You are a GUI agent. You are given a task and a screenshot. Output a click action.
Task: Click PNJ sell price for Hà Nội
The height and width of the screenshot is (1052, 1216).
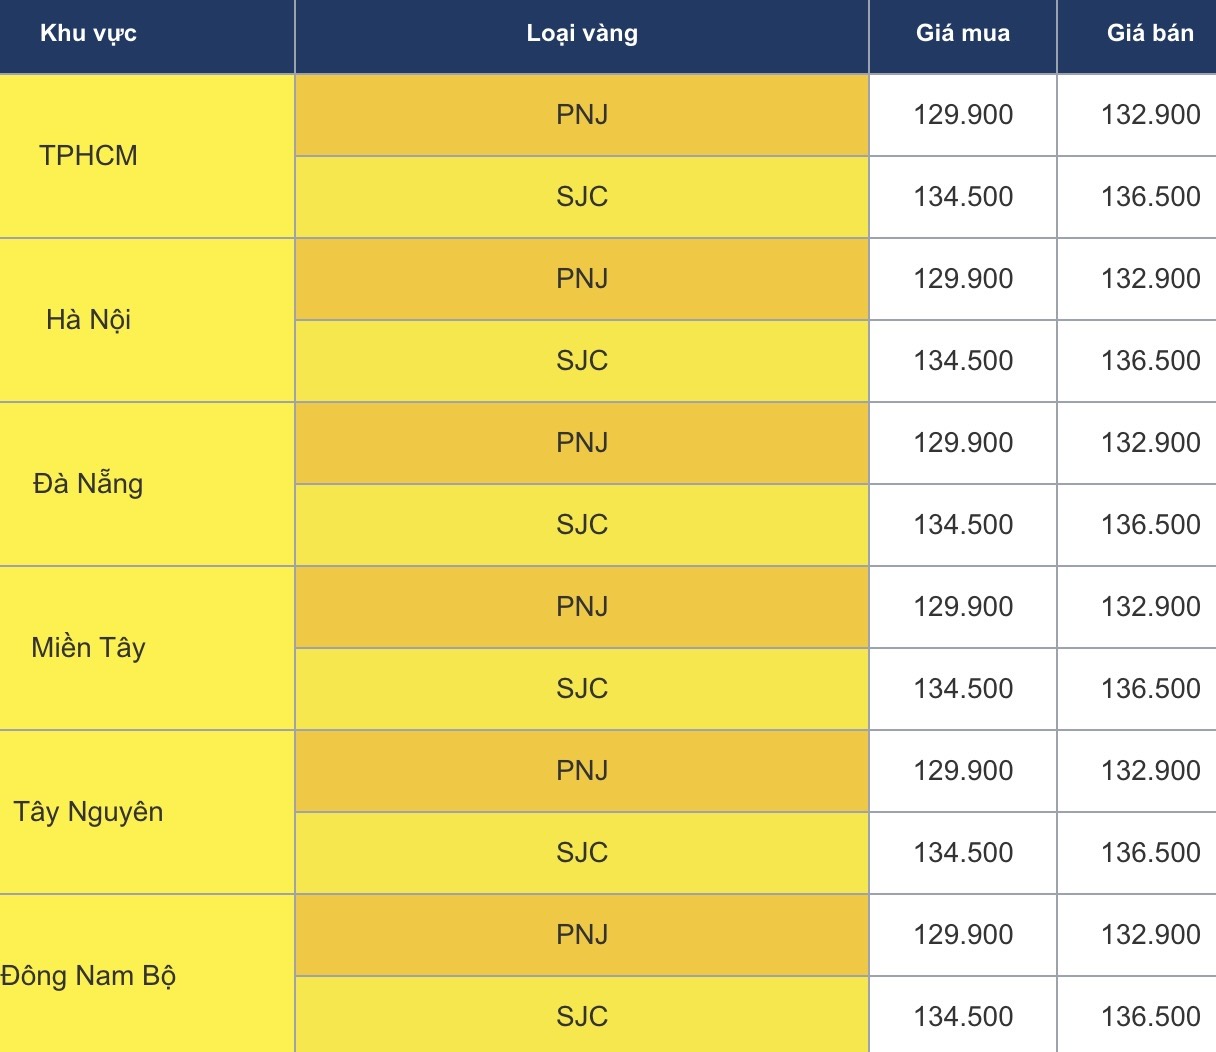(1150, 279)
